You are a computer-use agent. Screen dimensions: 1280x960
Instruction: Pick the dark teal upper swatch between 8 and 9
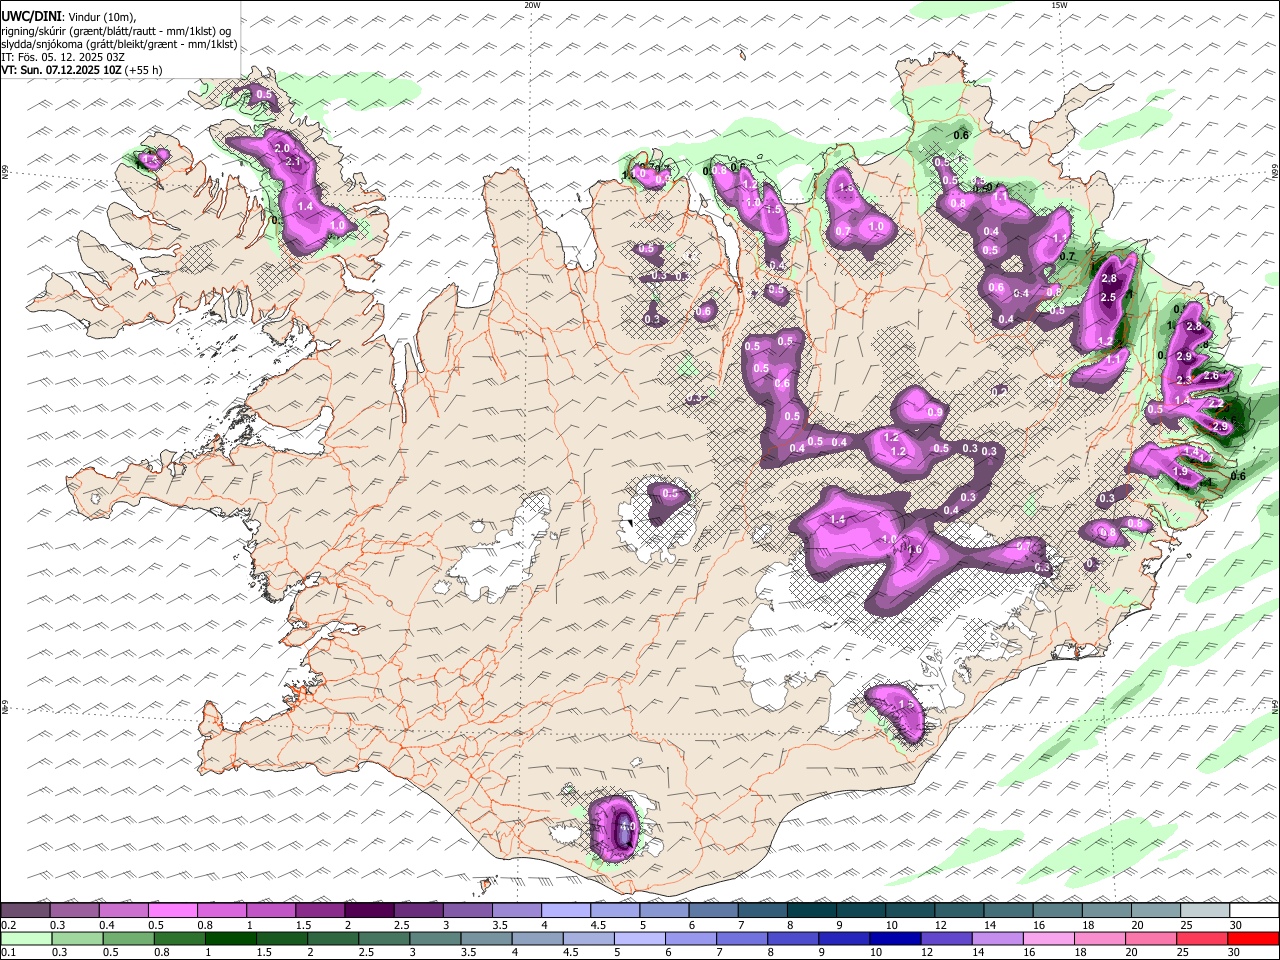(811, 910)
